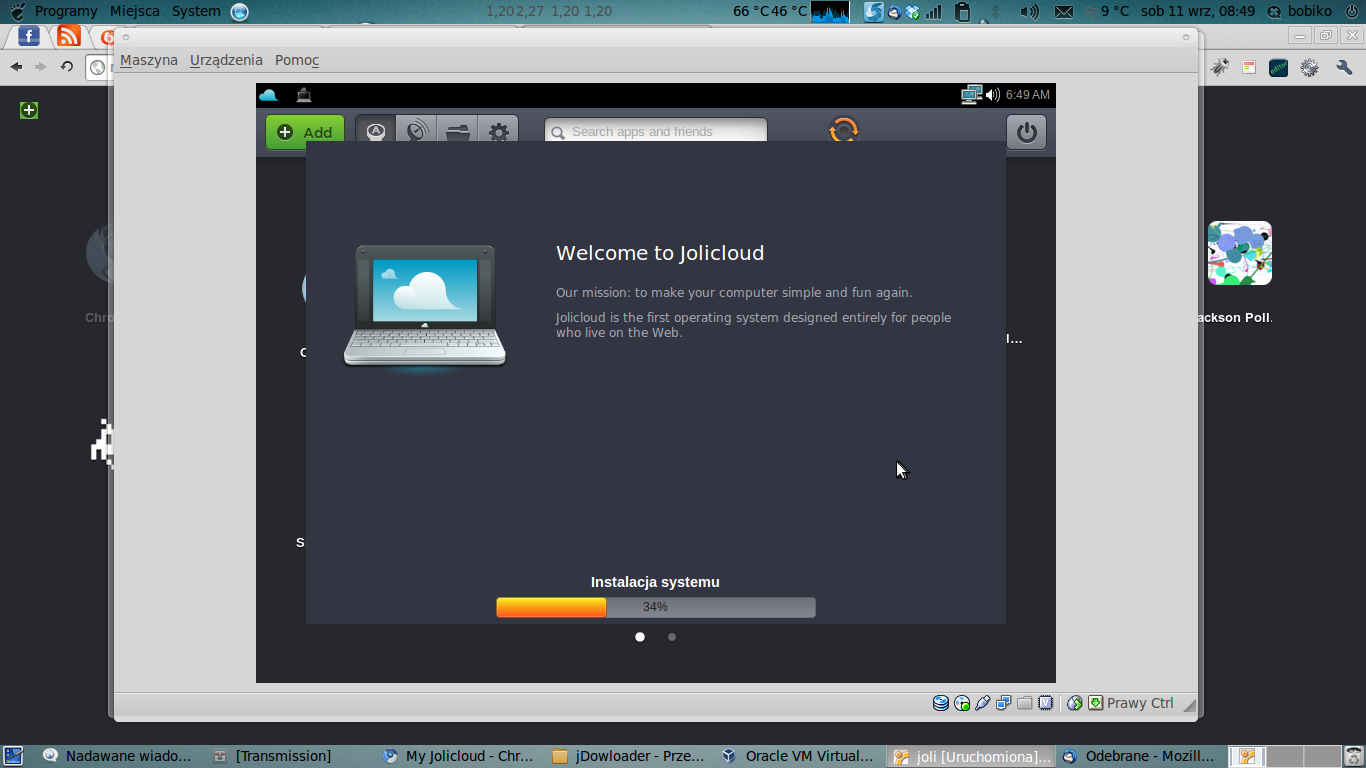Click VirtualBox network adapters status icon
The height and width of the screenshot is (768, 1366).
tap(1004, 703)
